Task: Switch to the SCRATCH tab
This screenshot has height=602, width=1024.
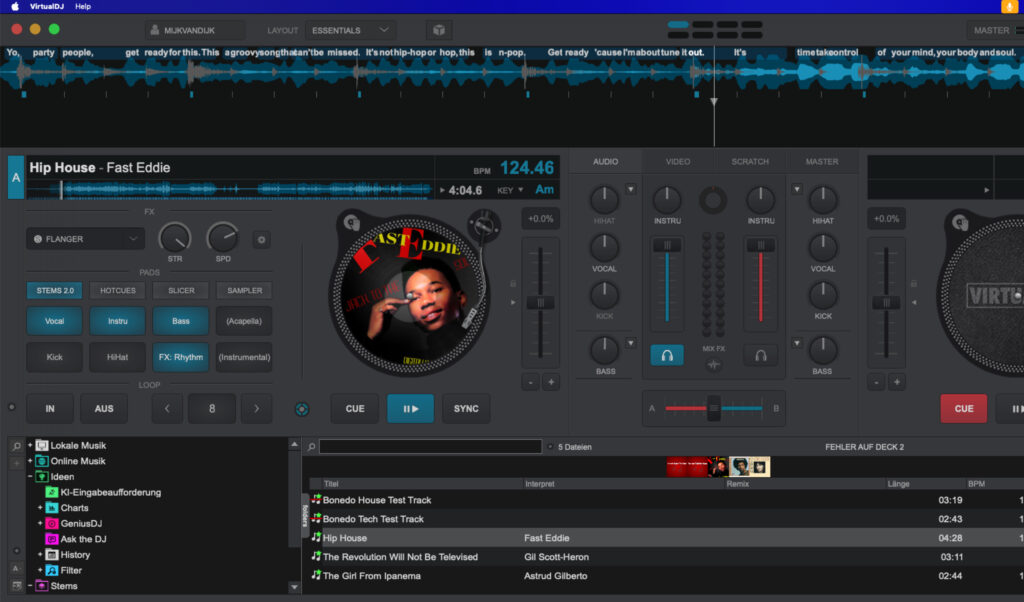Action: [750, 160]
